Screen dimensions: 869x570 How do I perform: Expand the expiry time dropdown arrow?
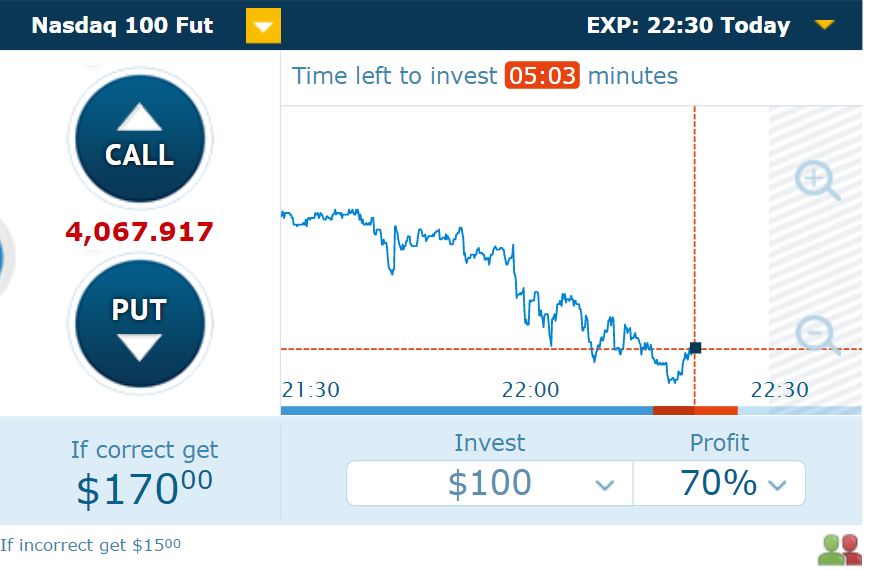[x=825, y=24]
